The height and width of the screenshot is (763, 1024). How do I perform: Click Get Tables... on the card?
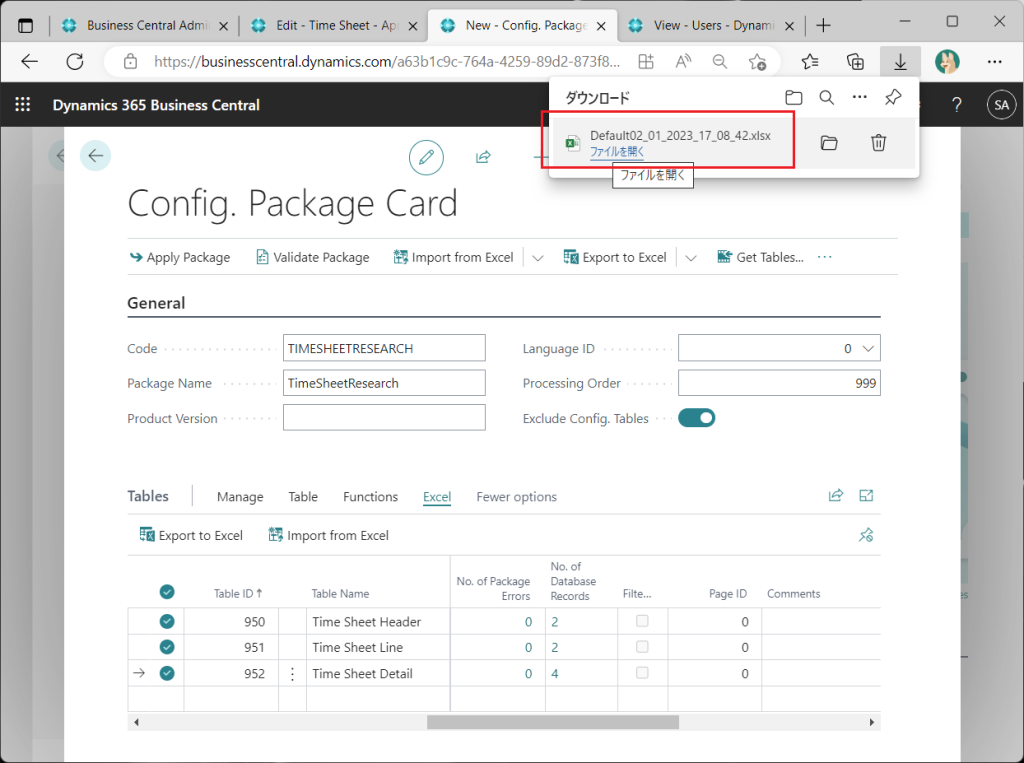coord(760,257)
